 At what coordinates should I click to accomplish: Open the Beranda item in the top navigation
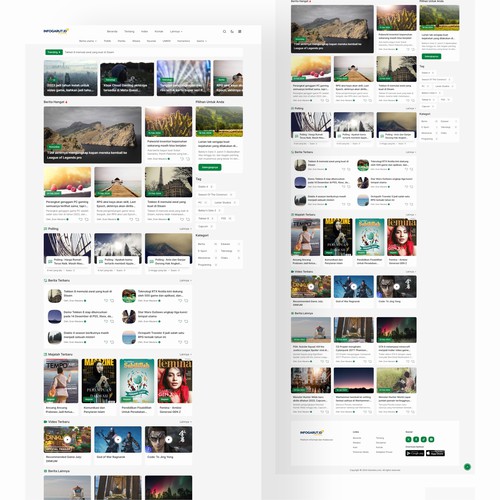click(x=112, y=31)
